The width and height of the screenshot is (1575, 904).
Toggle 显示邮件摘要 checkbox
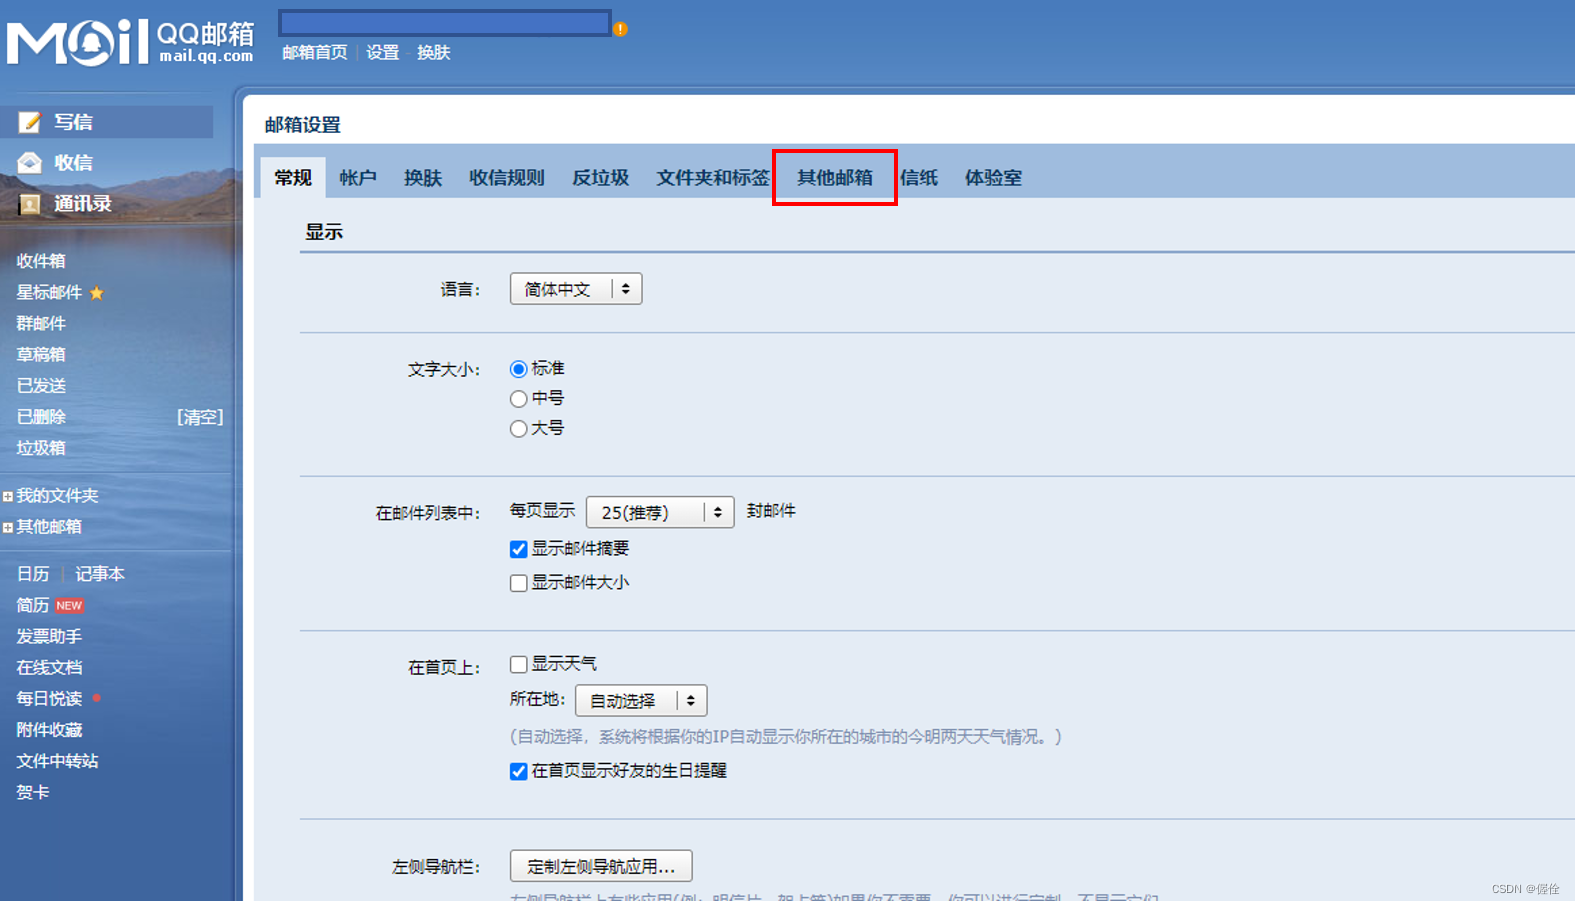click(x=518, y=549)
